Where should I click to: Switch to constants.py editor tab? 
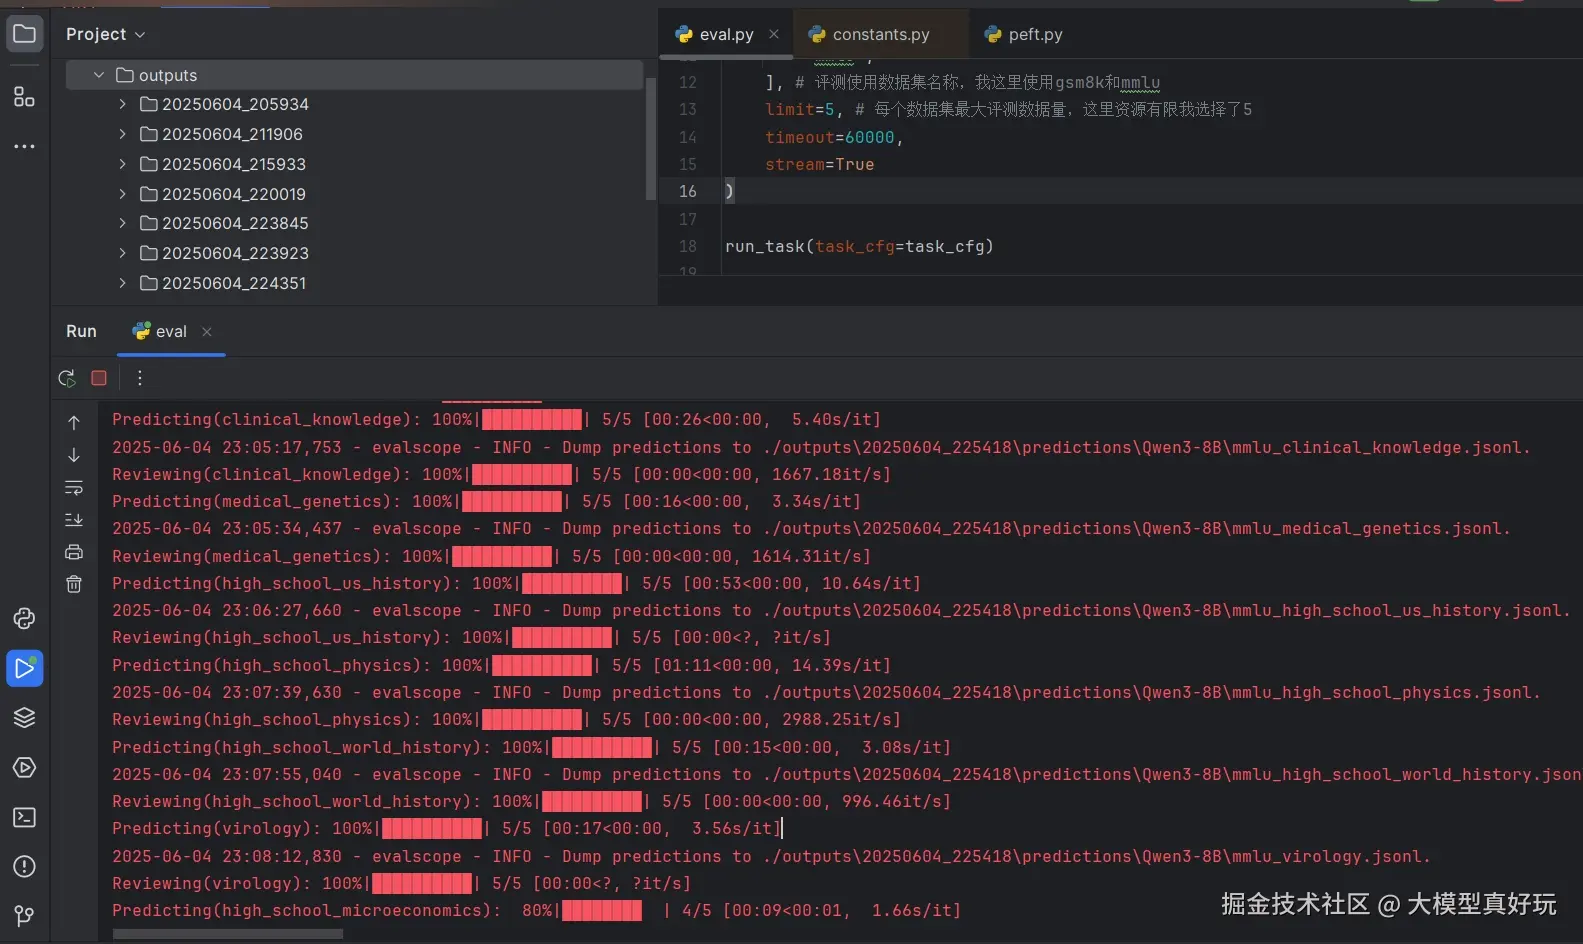tap(881, 34)
